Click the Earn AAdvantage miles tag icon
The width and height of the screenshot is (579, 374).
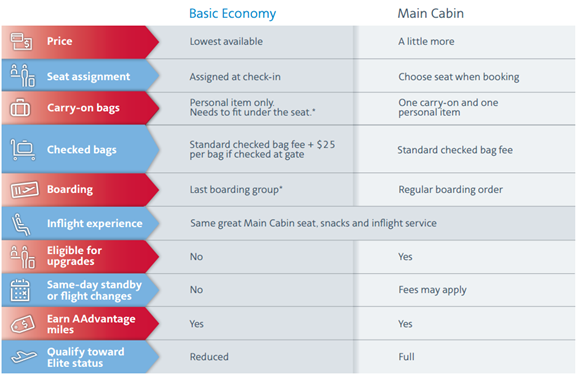(x=23, y=324)
